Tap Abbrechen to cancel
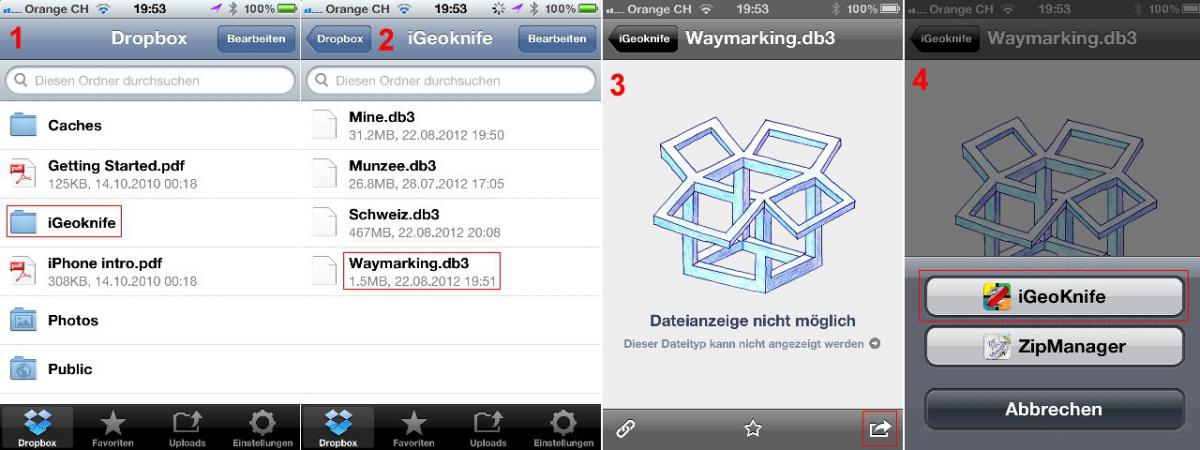The height and width of the screenshot is (450, 1200). tap(1052, 409)
